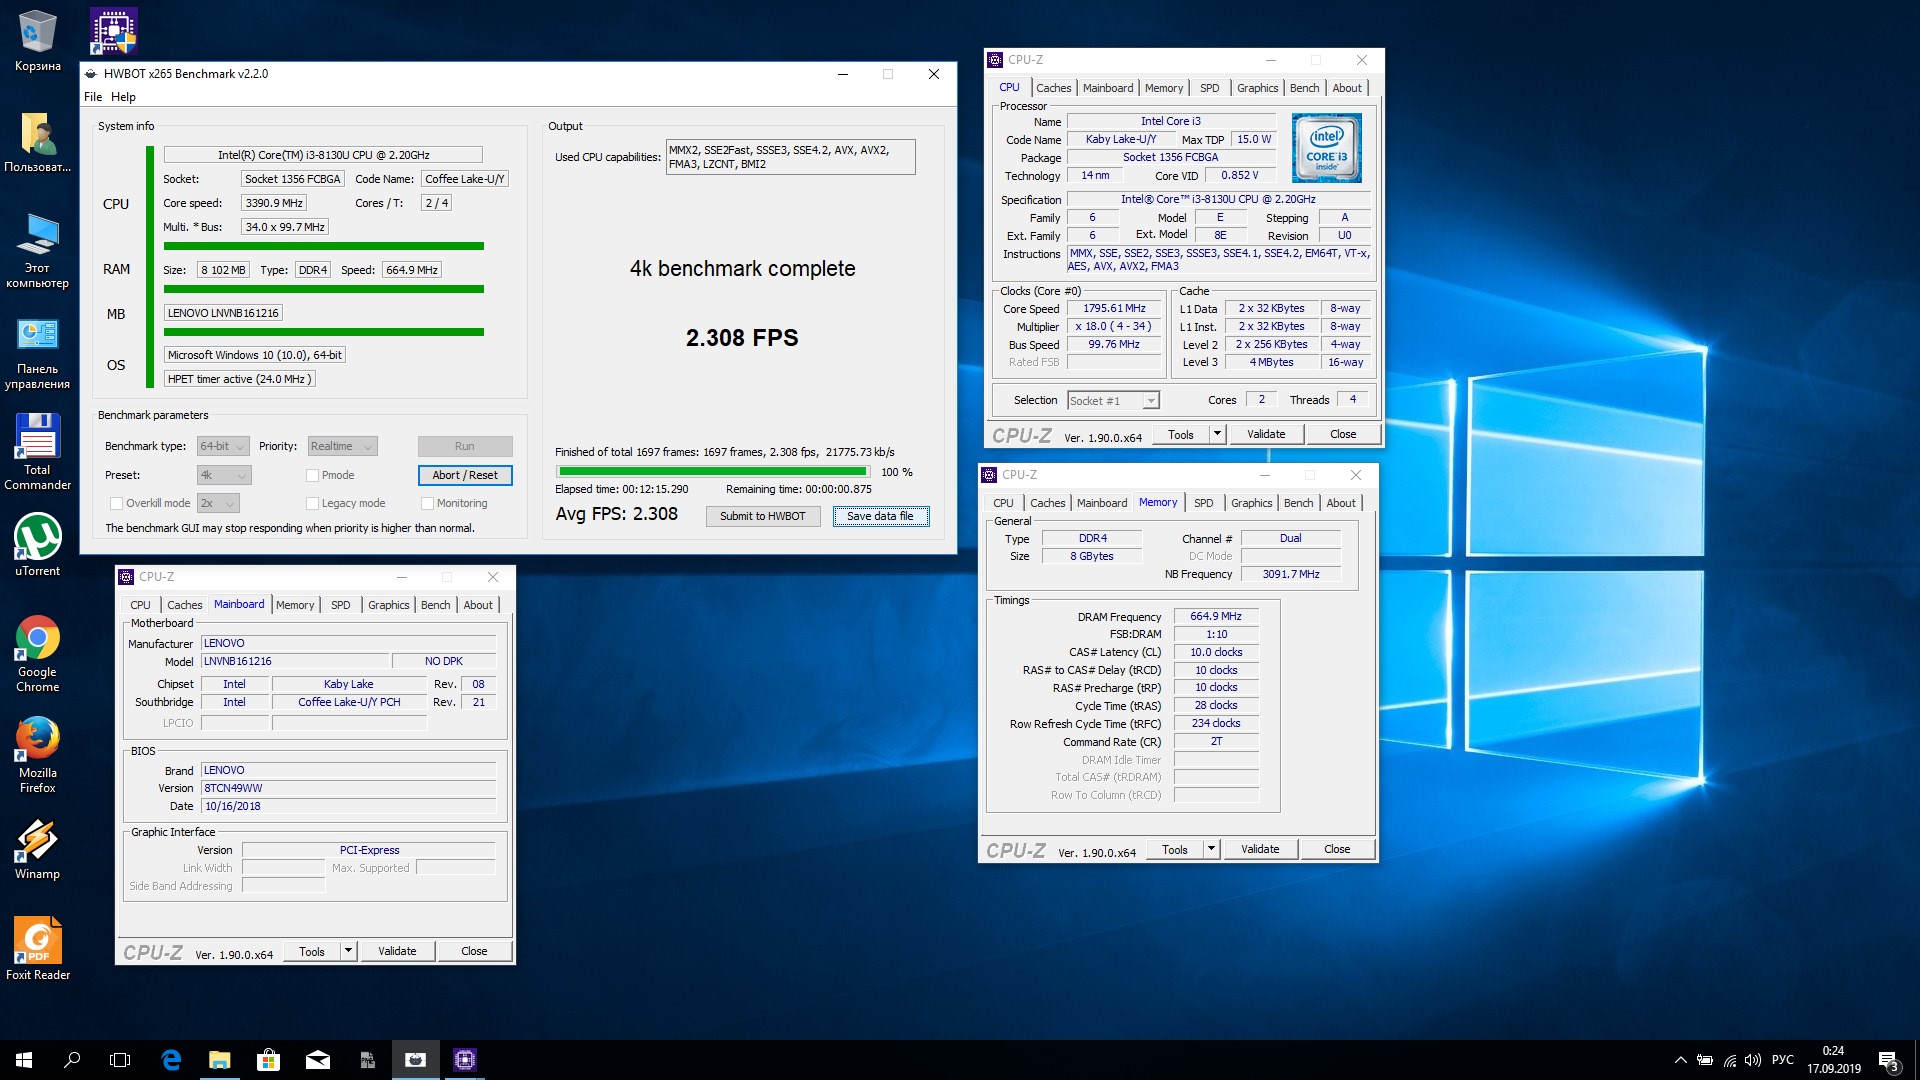Launch uTorrent from desktop
This screenshot has height=1080, width=1920.
pyautogui.click(x=37, y=545)
